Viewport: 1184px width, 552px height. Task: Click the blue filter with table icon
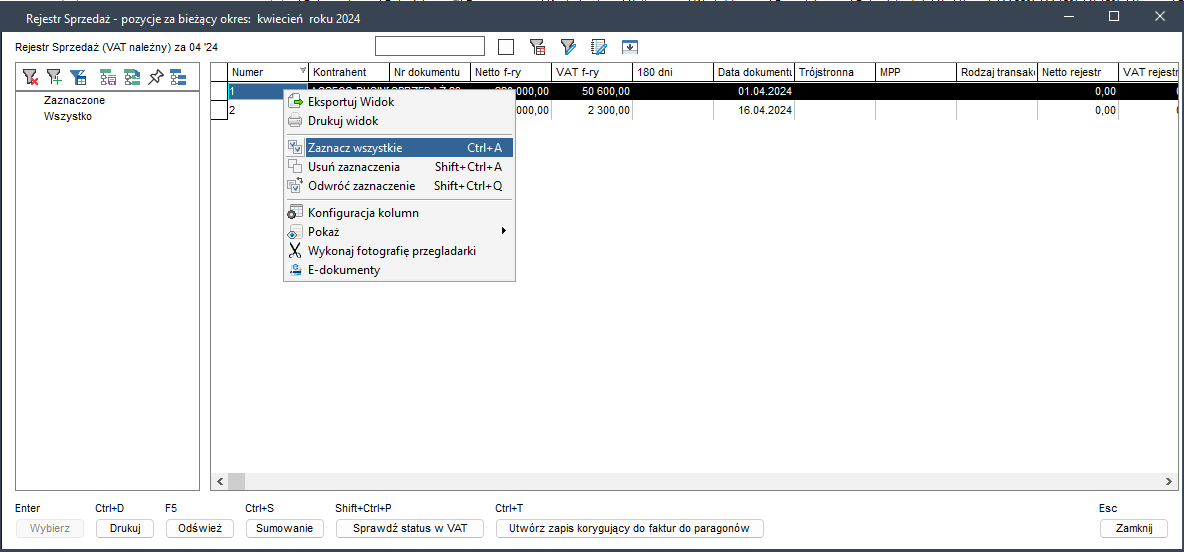79,76
